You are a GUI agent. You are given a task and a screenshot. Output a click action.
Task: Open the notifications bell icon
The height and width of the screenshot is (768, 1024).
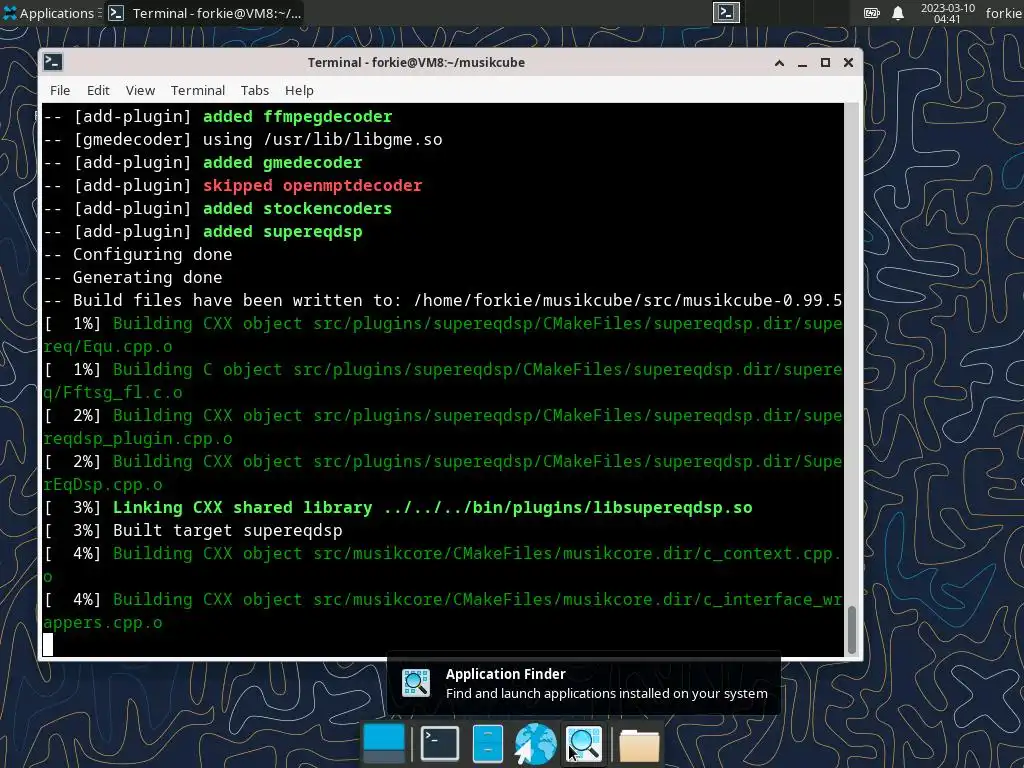(898, 13)
